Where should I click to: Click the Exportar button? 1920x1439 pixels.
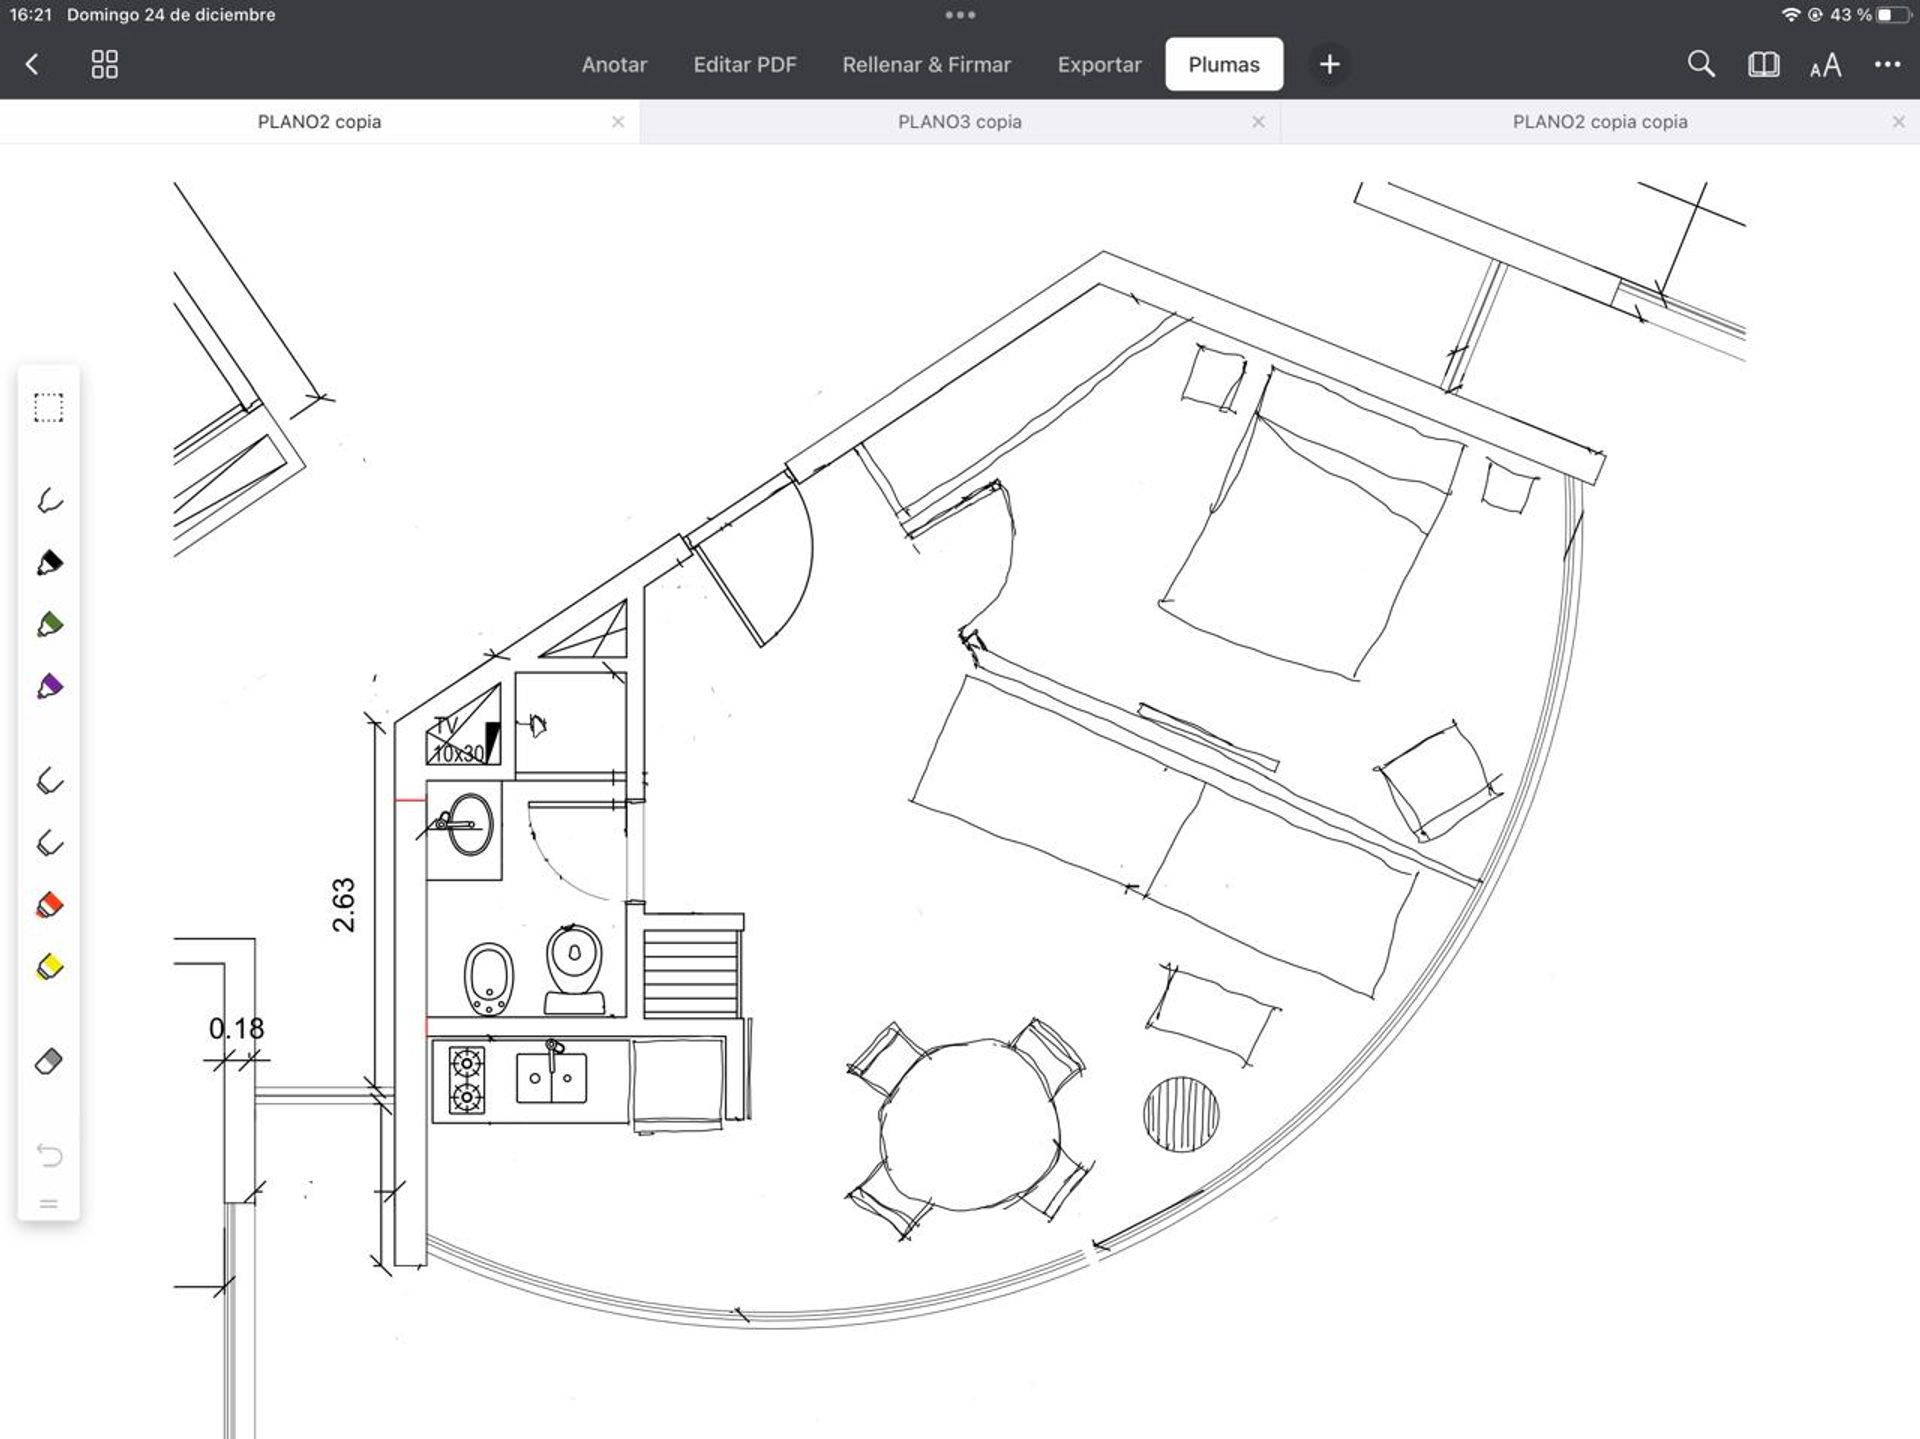1099,65
